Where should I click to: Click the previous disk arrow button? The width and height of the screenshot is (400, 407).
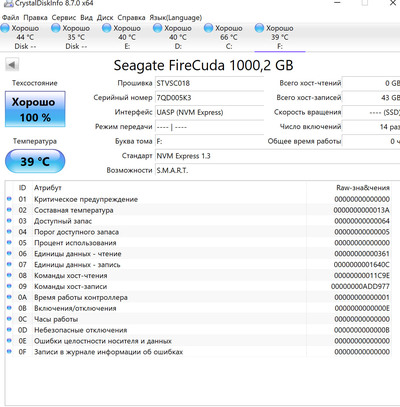pos(12,65)
